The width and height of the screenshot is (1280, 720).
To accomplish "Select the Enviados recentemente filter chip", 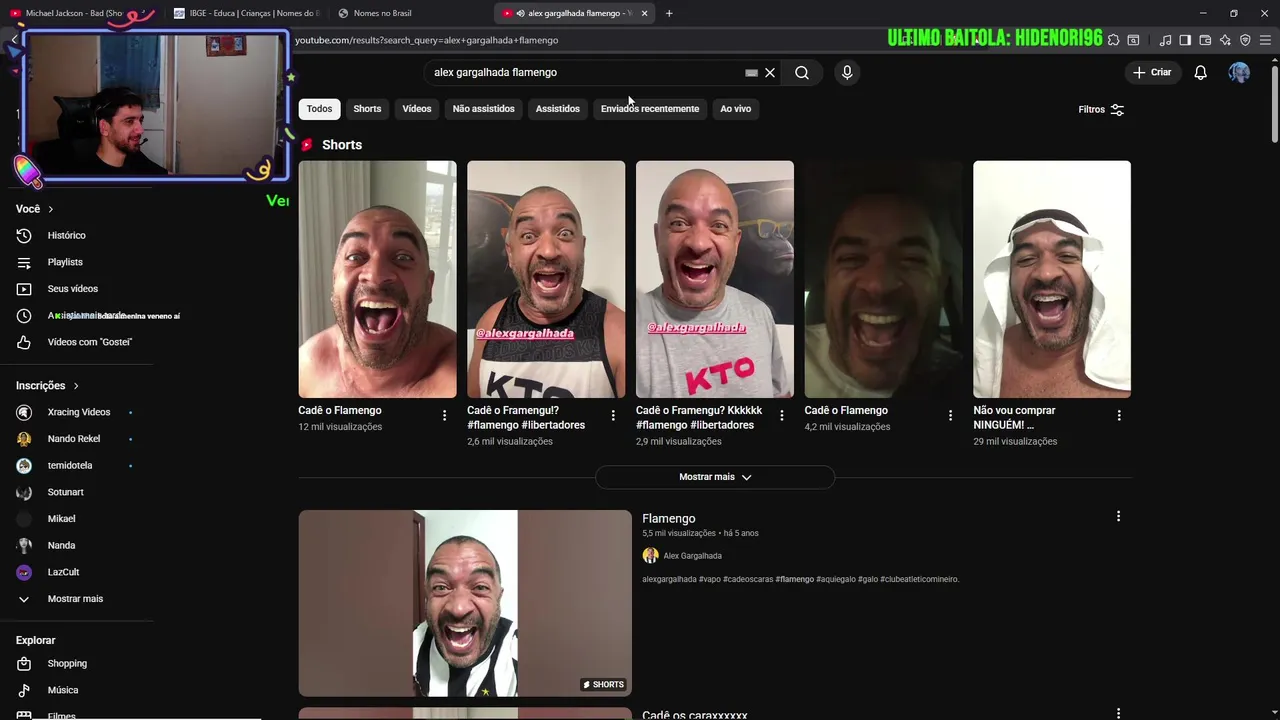I will click(650, 109).
